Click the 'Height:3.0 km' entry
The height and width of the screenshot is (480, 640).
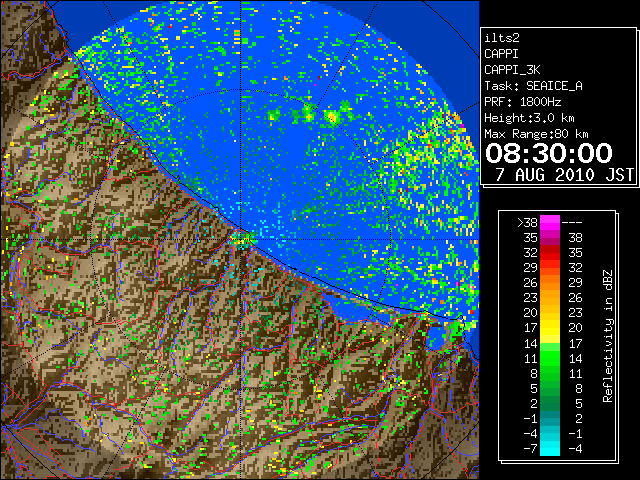tap(529, 118)
